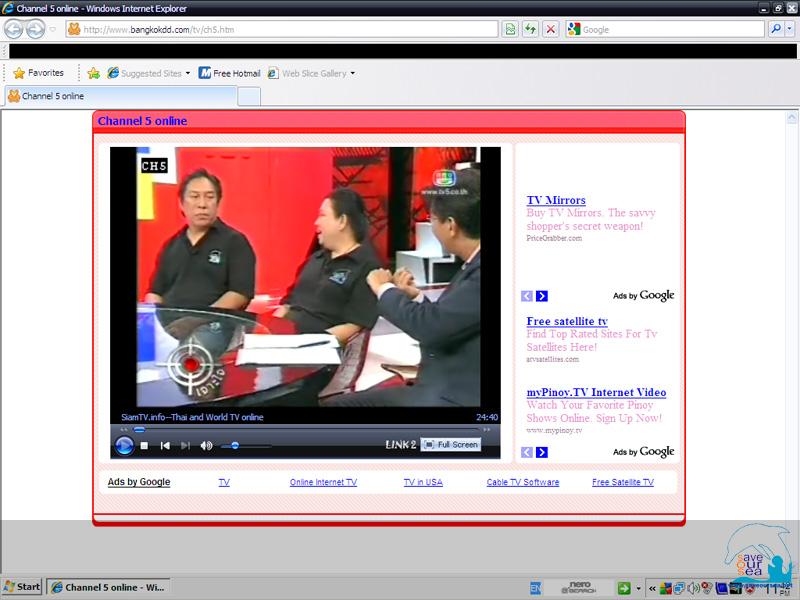Click the Free Satellite TV bottom link

622,482
